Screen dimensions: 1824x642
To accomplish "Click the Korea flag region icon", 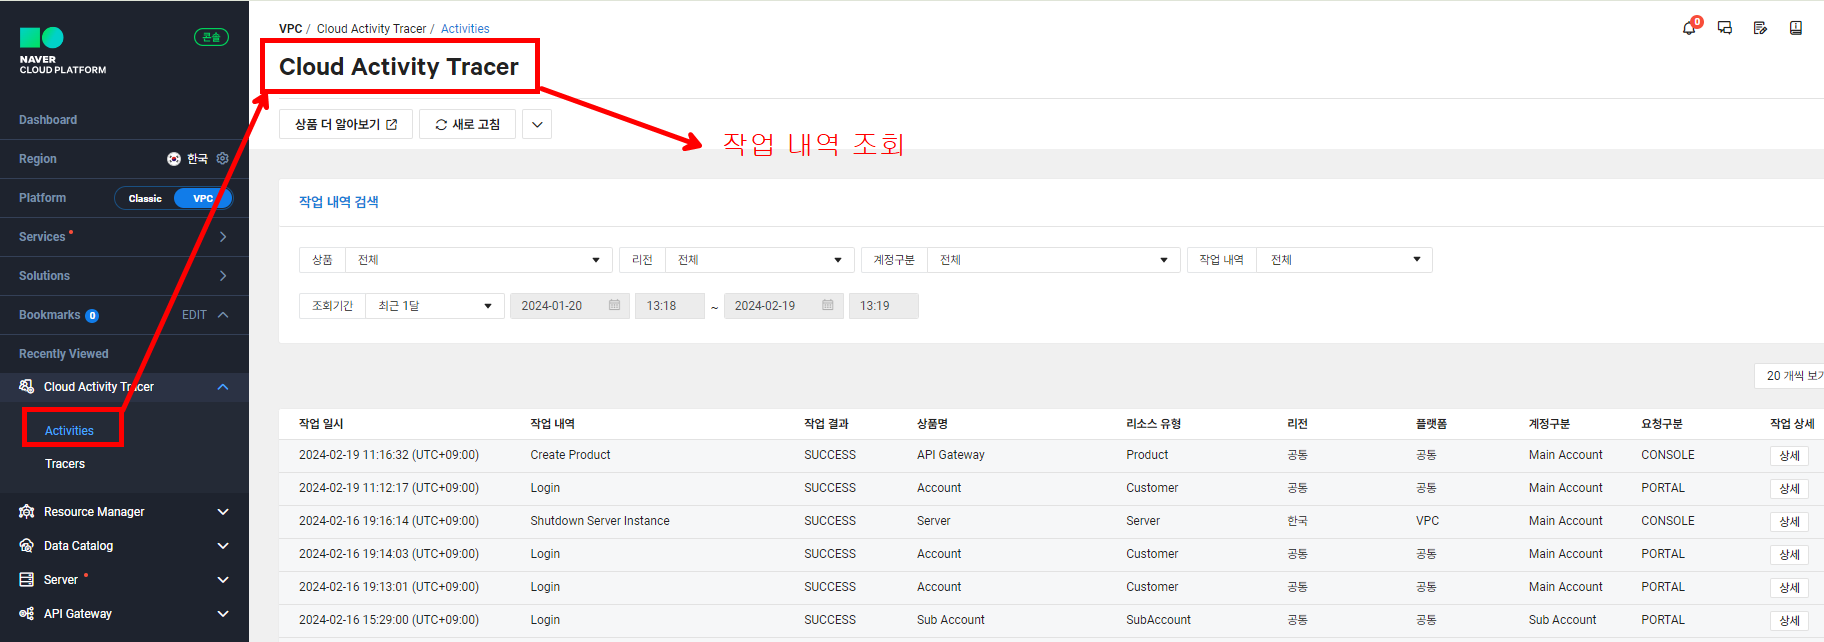I will click(174, 159).
